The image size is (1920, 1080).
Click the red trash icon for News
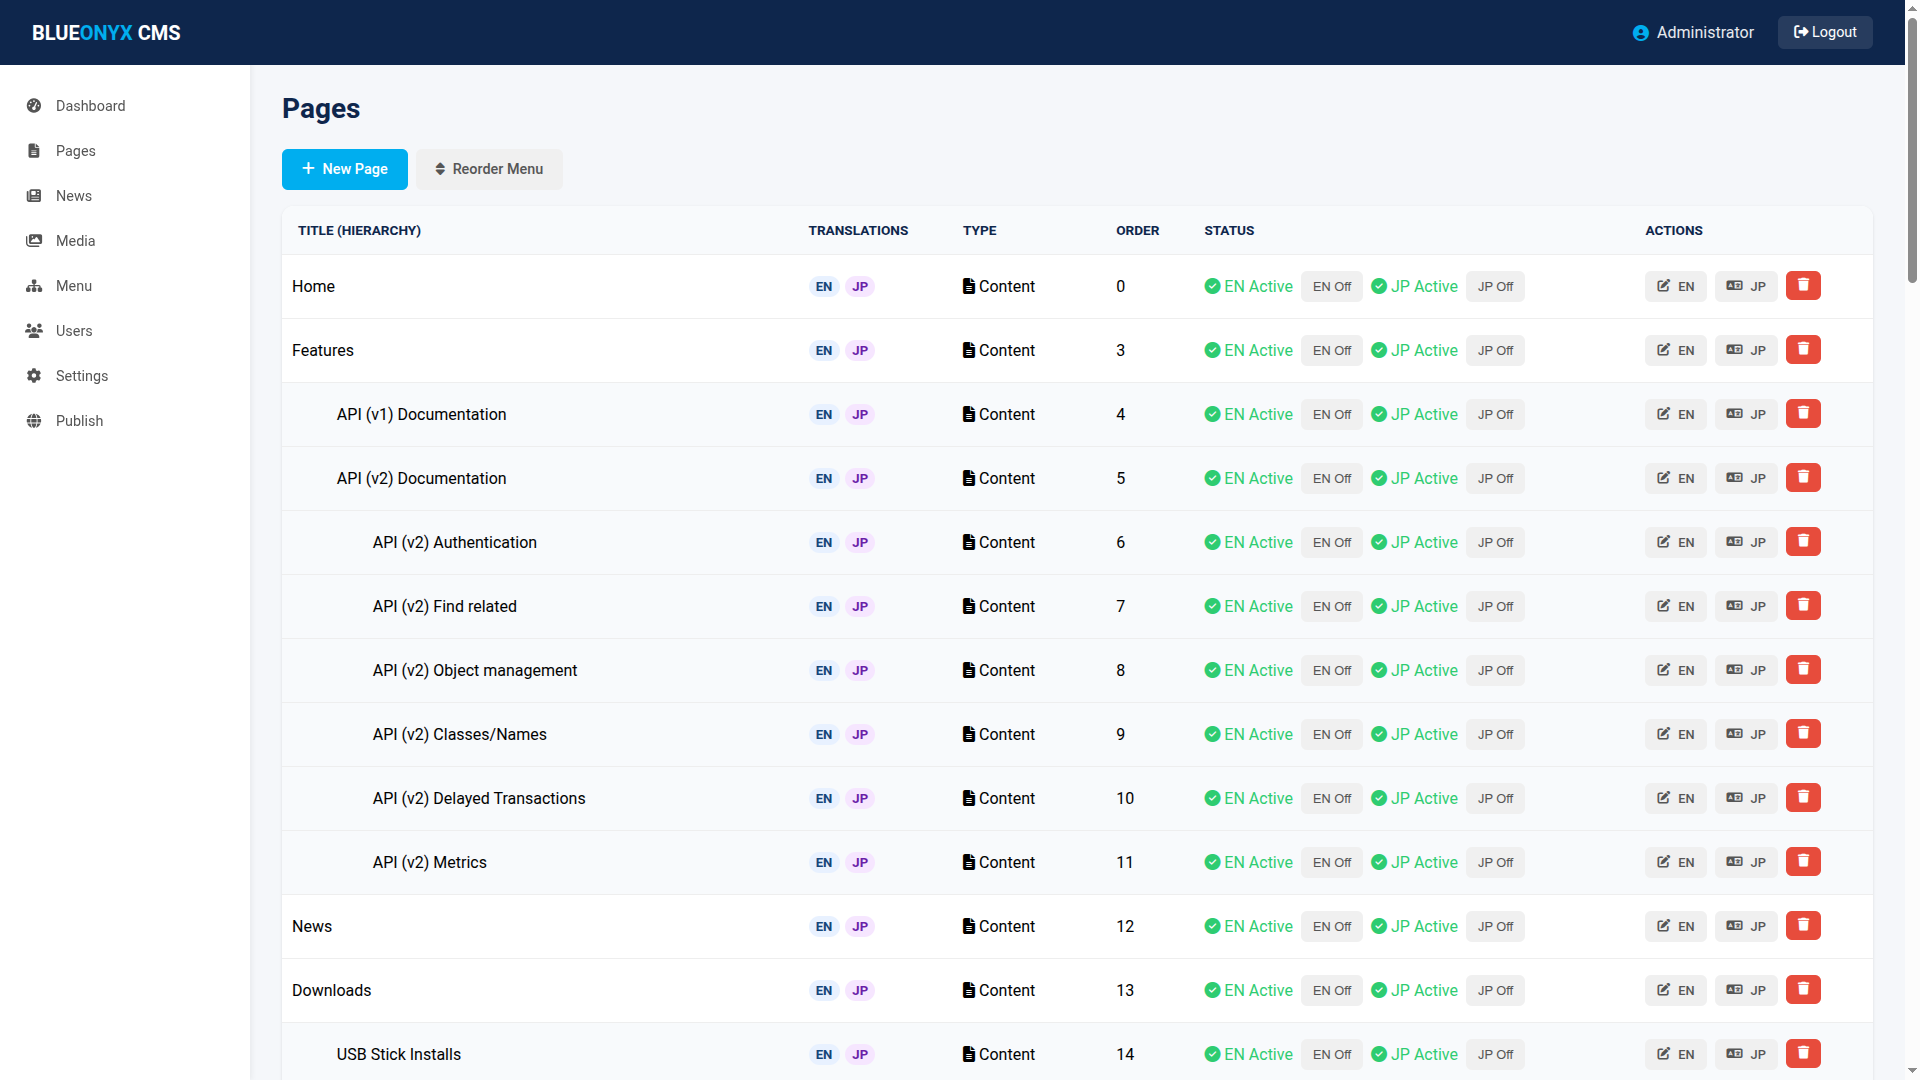pyautogui.click(x=1803, y=926)
